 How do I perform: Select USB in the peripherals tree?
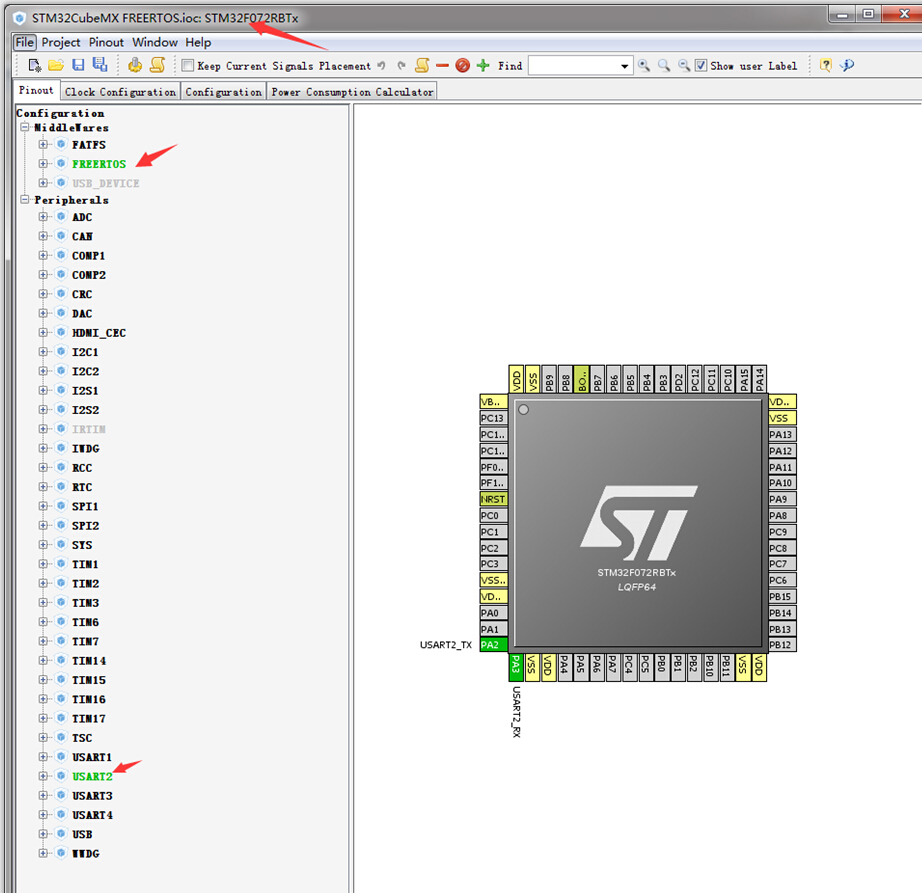coord(82,834)
